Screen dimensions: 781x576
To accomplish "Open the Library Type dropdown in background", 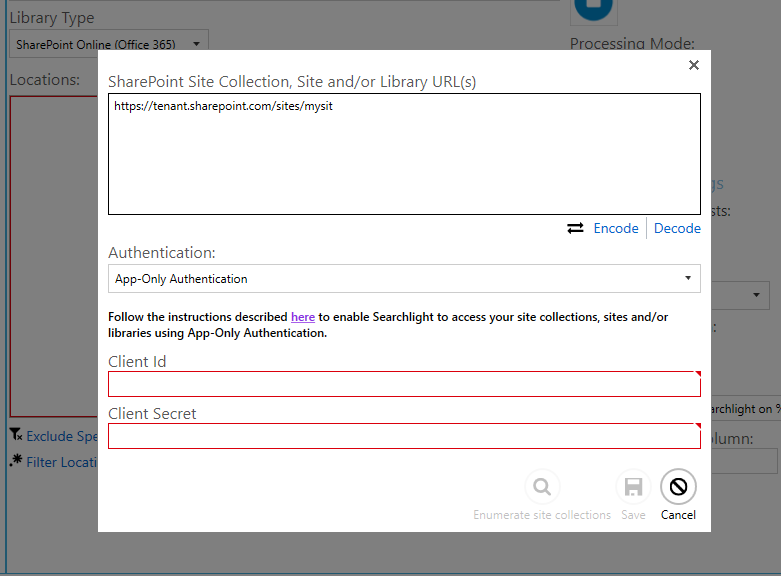I will [109, 44].
